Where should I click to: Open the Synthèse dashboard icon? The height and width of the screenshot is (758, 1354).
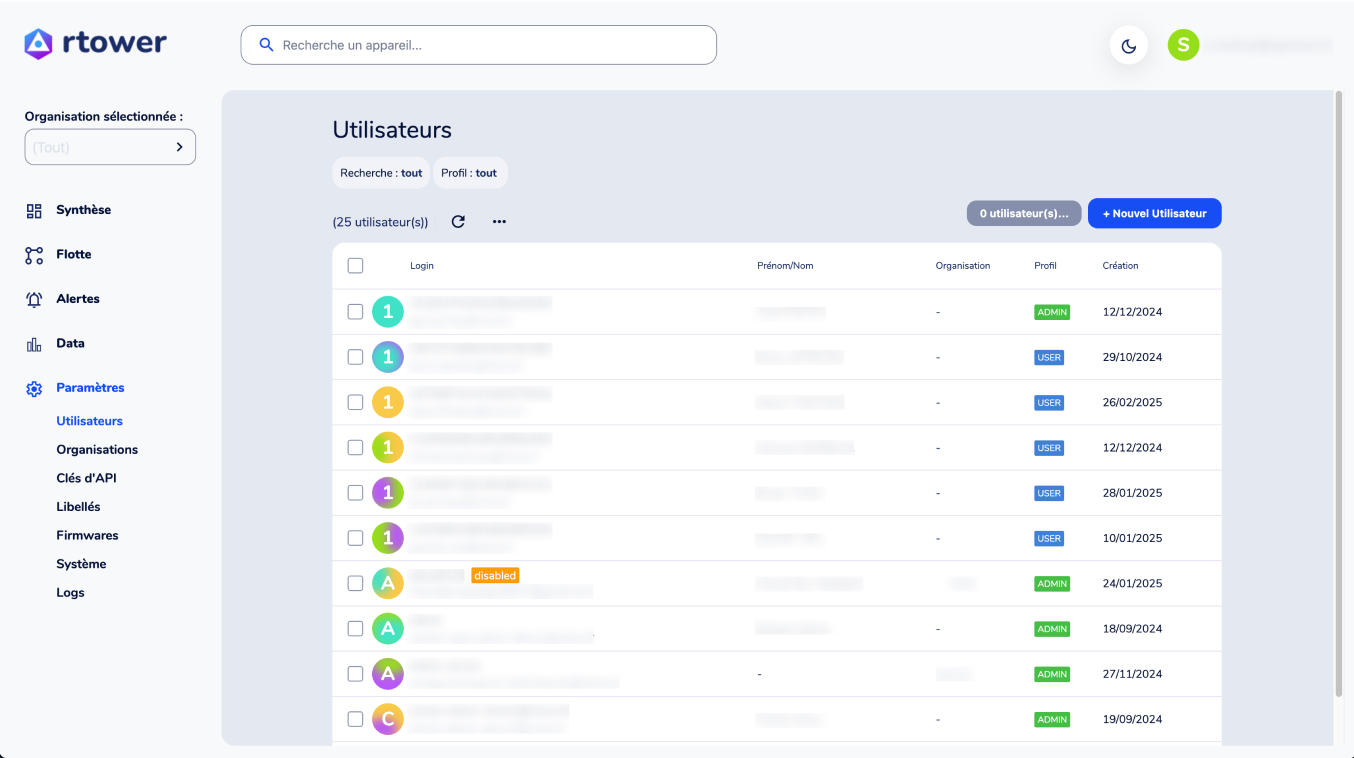click(x=32, y=209)
